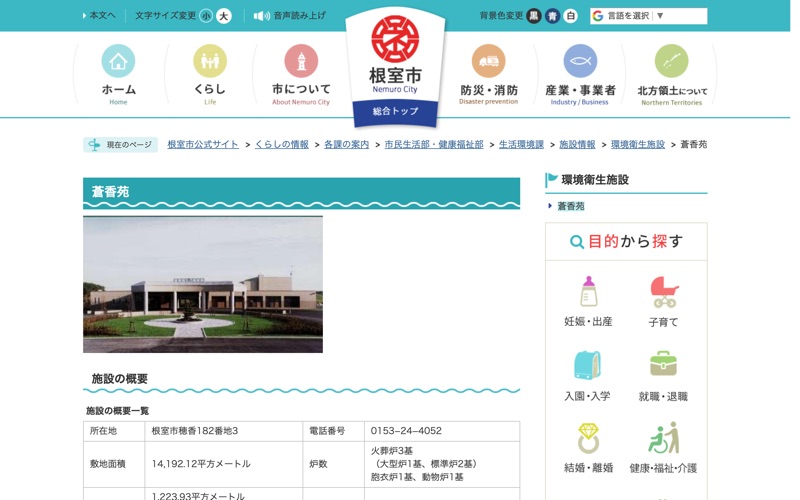800x500 pixels.
Task: Open 蒼香苑 link in the sidebar
Action: pyautogui.click(x=570, y=206)
